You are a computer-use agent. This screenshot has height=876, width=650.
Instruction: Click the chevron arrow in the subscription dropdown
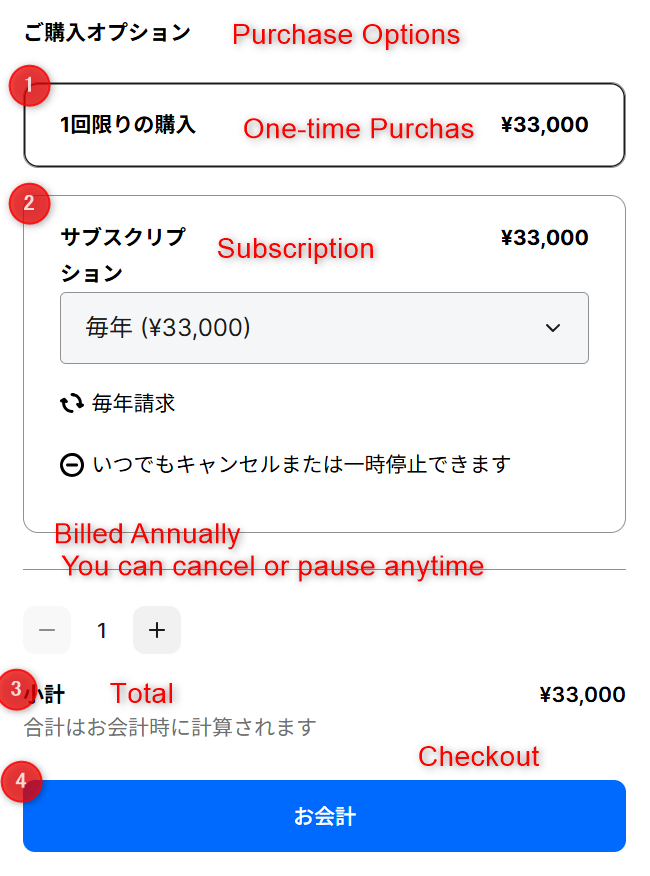(553, 328)
